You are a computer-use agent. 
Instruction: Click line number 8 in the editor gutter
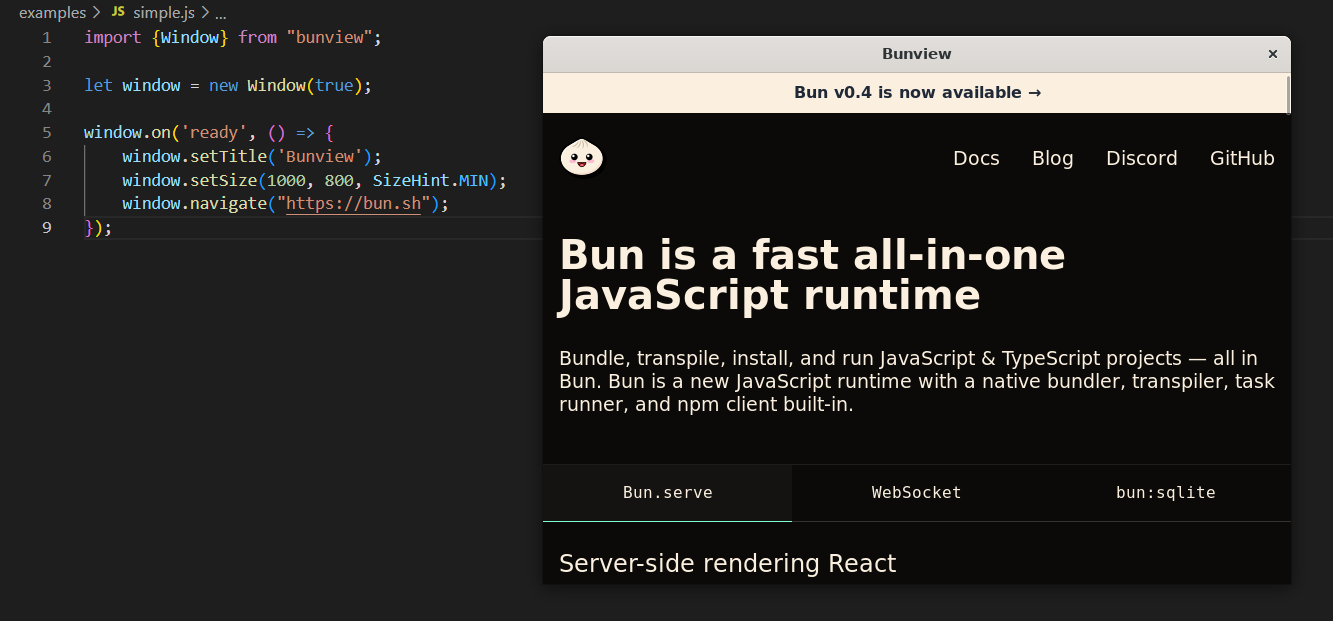tap(46, 204)
